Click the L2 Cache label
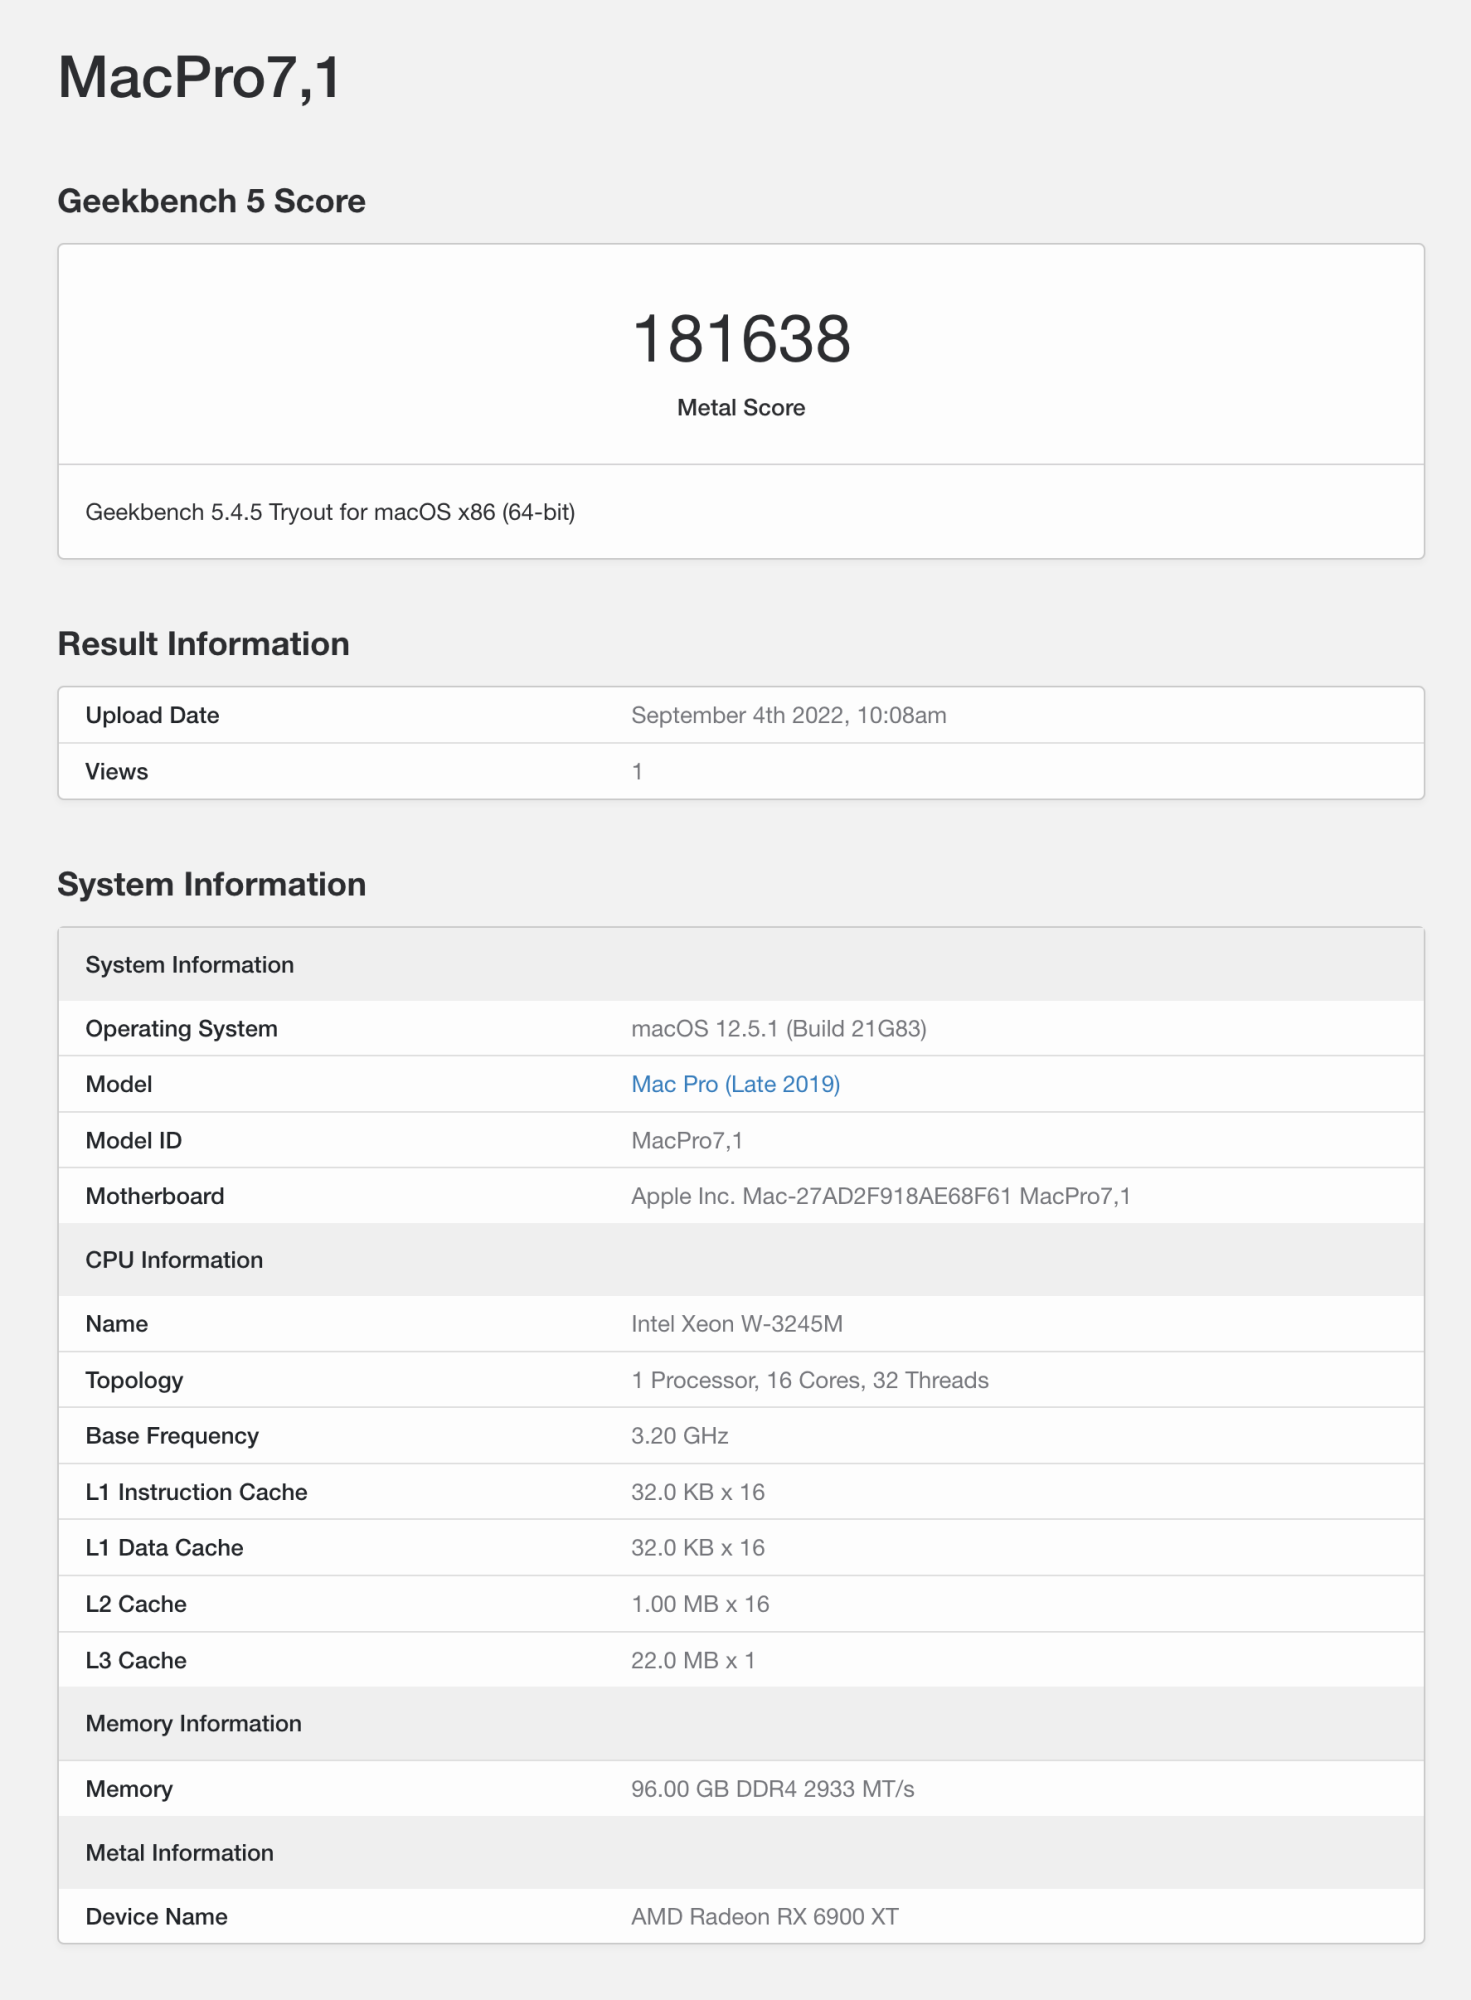The width and height of the screenshot is (1471, 2000). (136, 1604)
